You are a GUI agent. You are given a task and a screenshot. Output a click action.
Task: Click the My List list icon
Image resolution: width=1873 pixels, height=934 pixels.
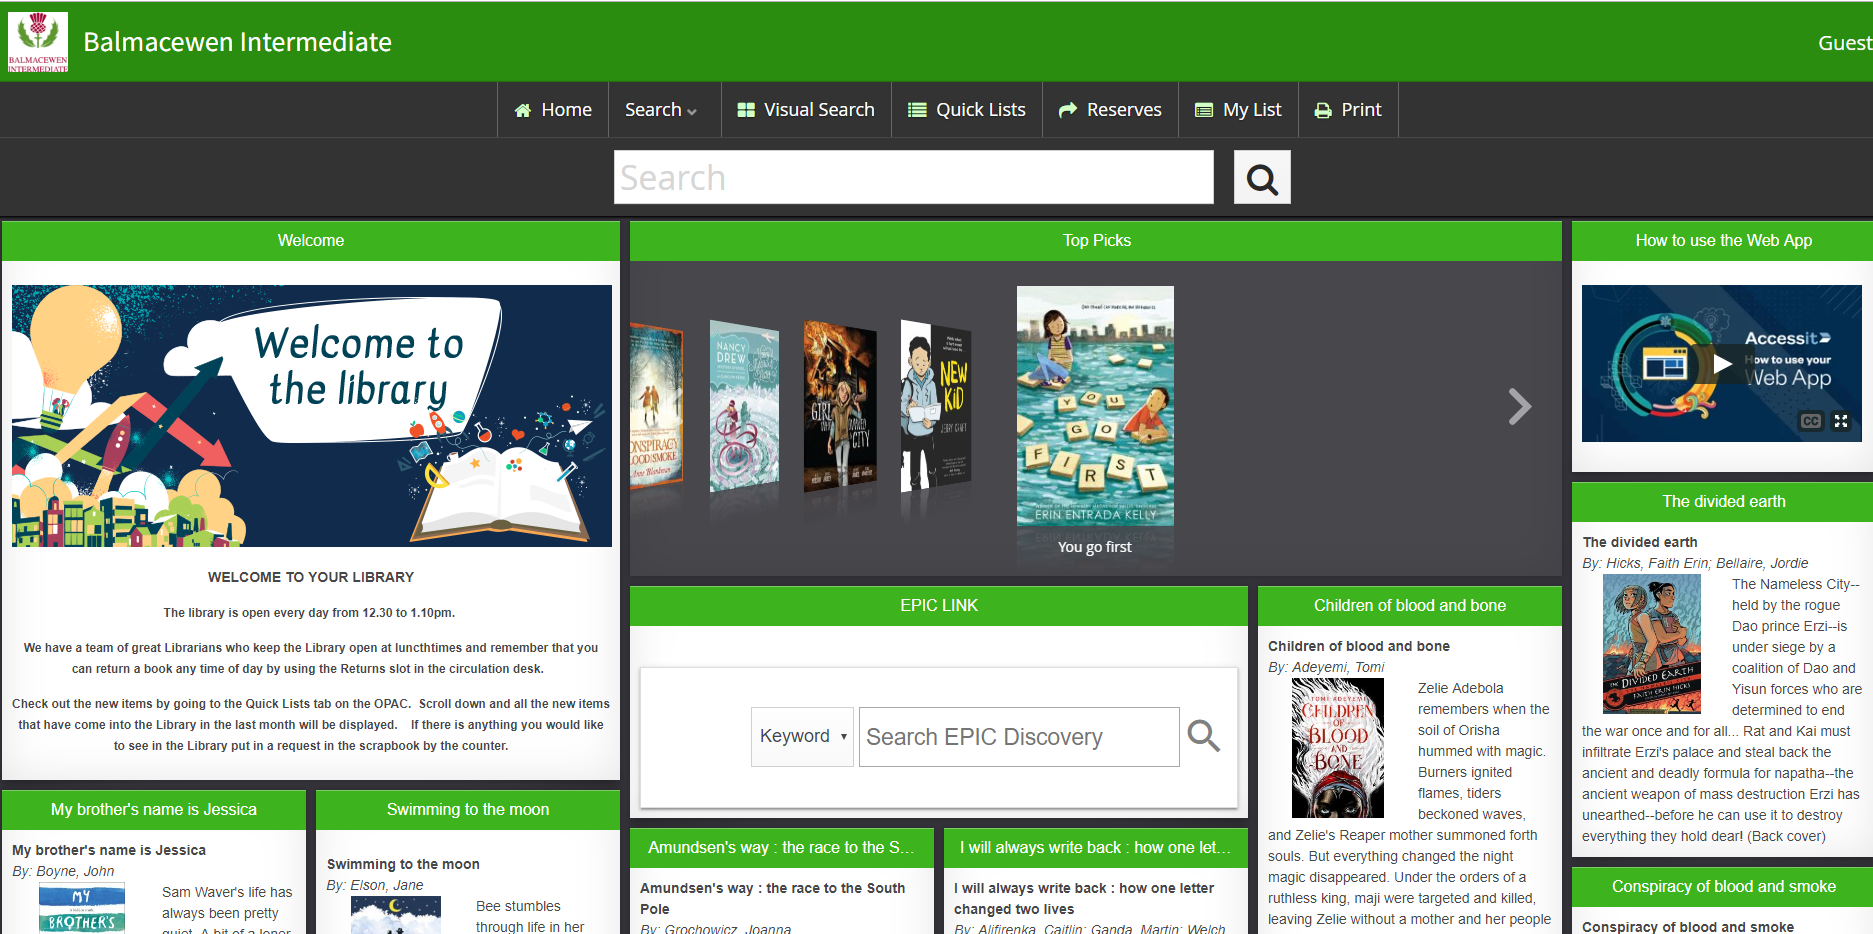click(1203, 109)
